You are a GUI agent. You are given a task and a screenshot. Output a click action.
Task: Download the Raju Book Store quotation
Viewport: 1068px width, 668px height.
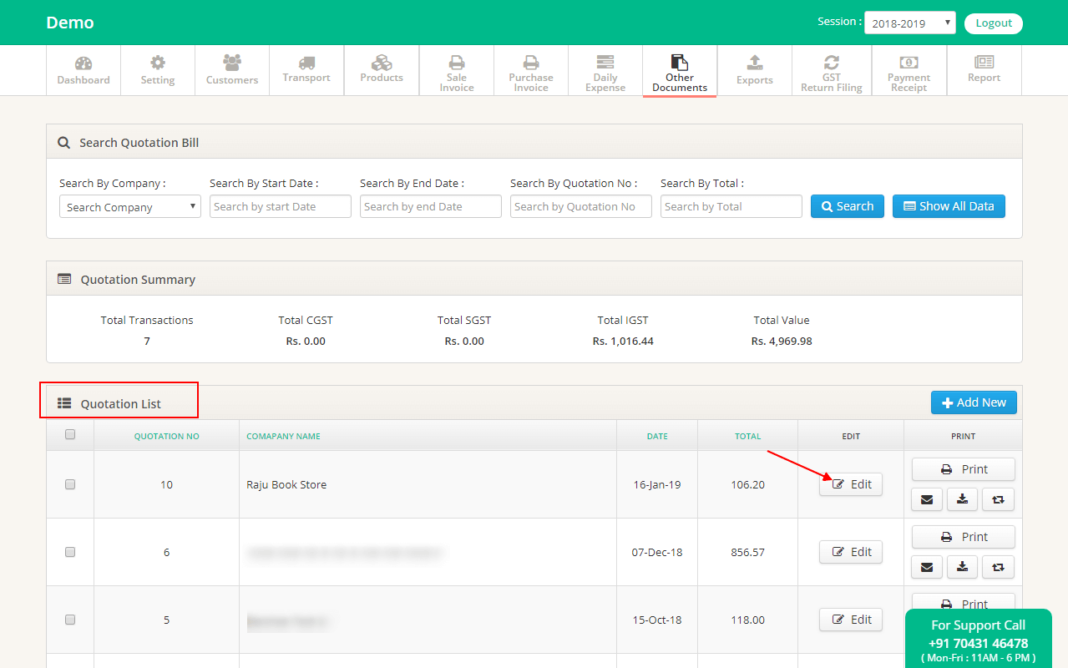962,499
